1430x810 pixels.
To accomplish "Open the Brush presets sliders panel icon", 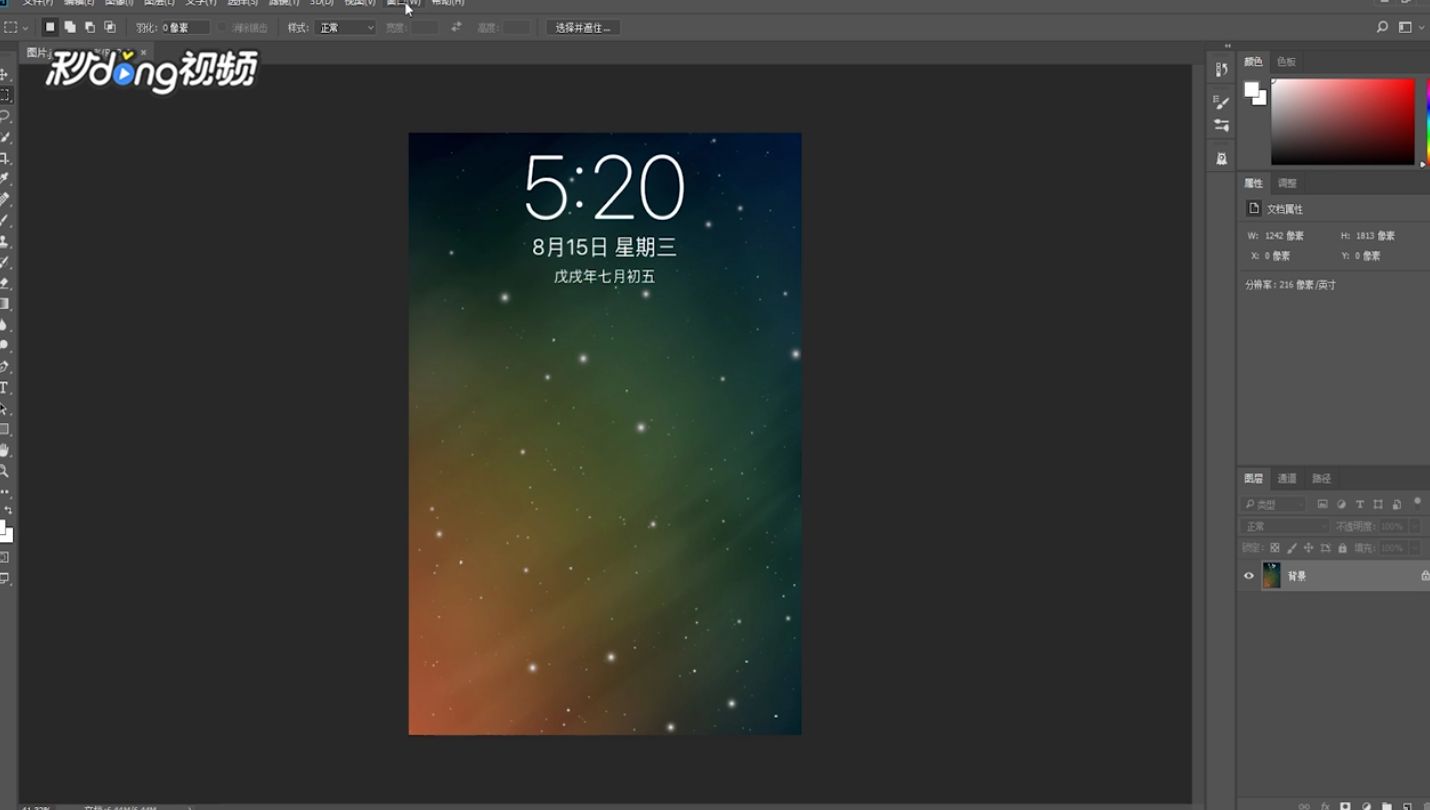I will pyautogui.click(x=1221, y=125).
